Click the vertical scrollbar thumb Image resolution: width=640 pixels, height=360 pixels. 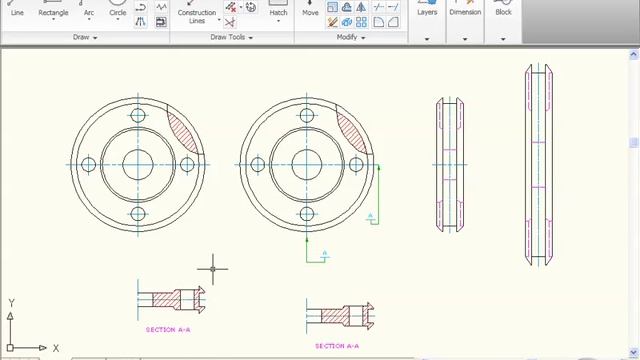(634, 142)
